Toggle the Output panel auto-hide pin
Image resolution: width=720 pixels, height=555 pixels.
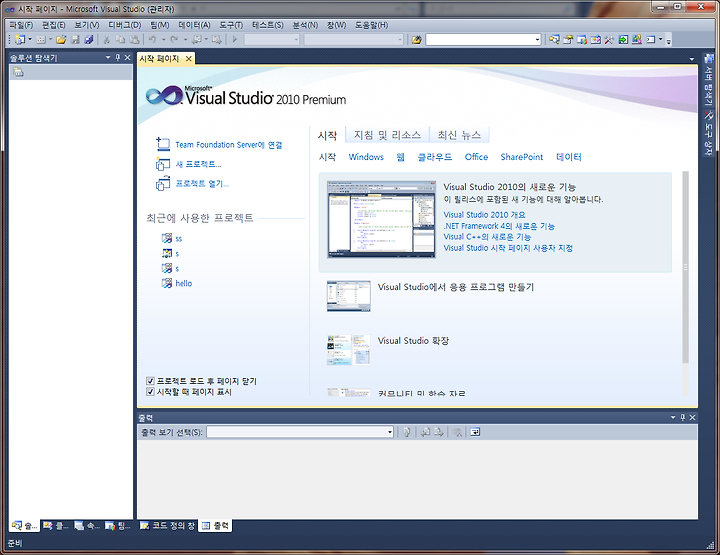click(x=682, y=417)
